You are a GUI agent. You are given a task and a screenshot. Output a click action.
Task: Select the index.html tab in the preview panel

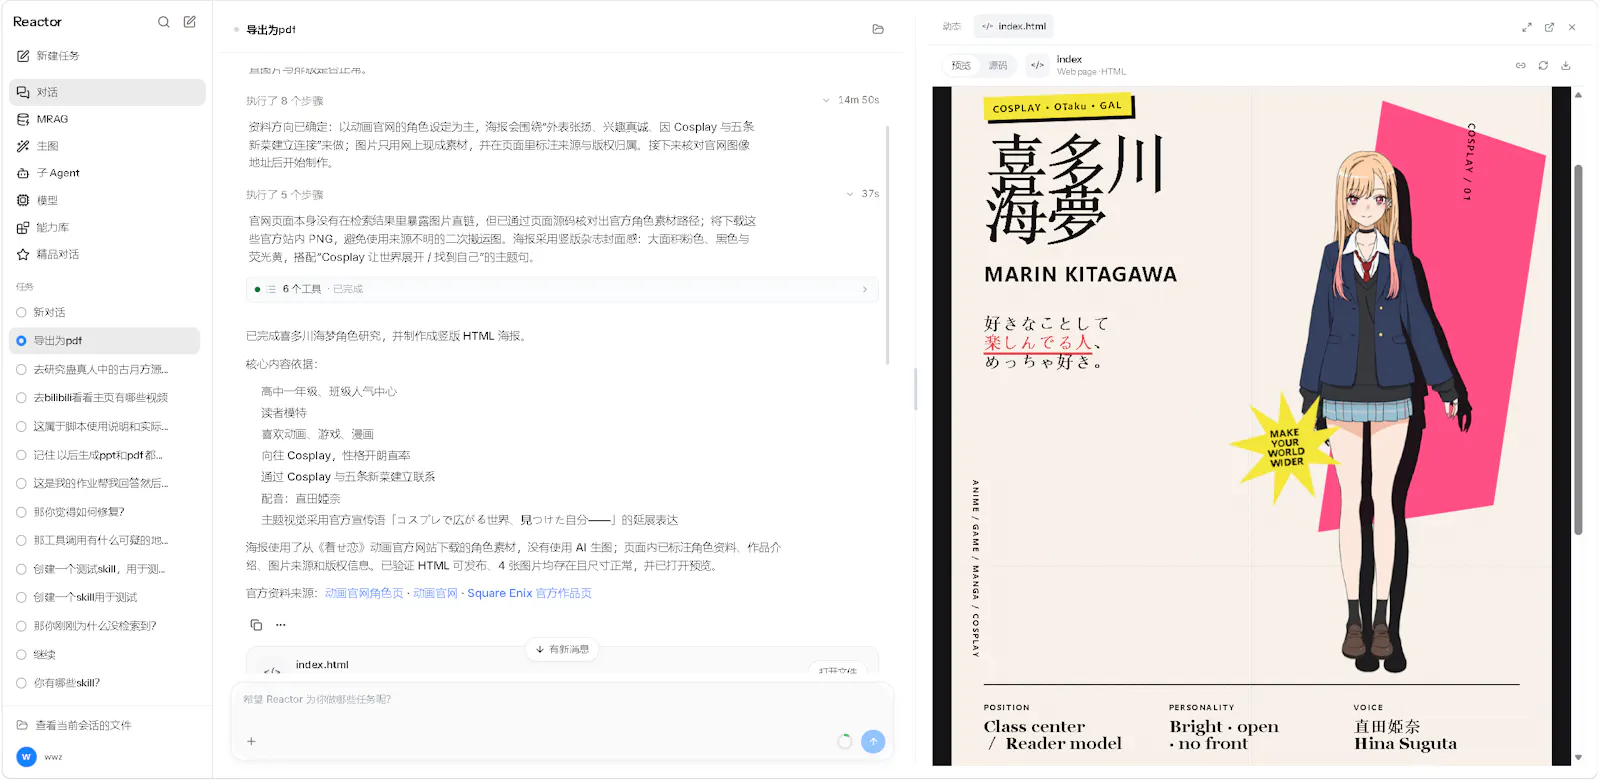(1014, 27)
